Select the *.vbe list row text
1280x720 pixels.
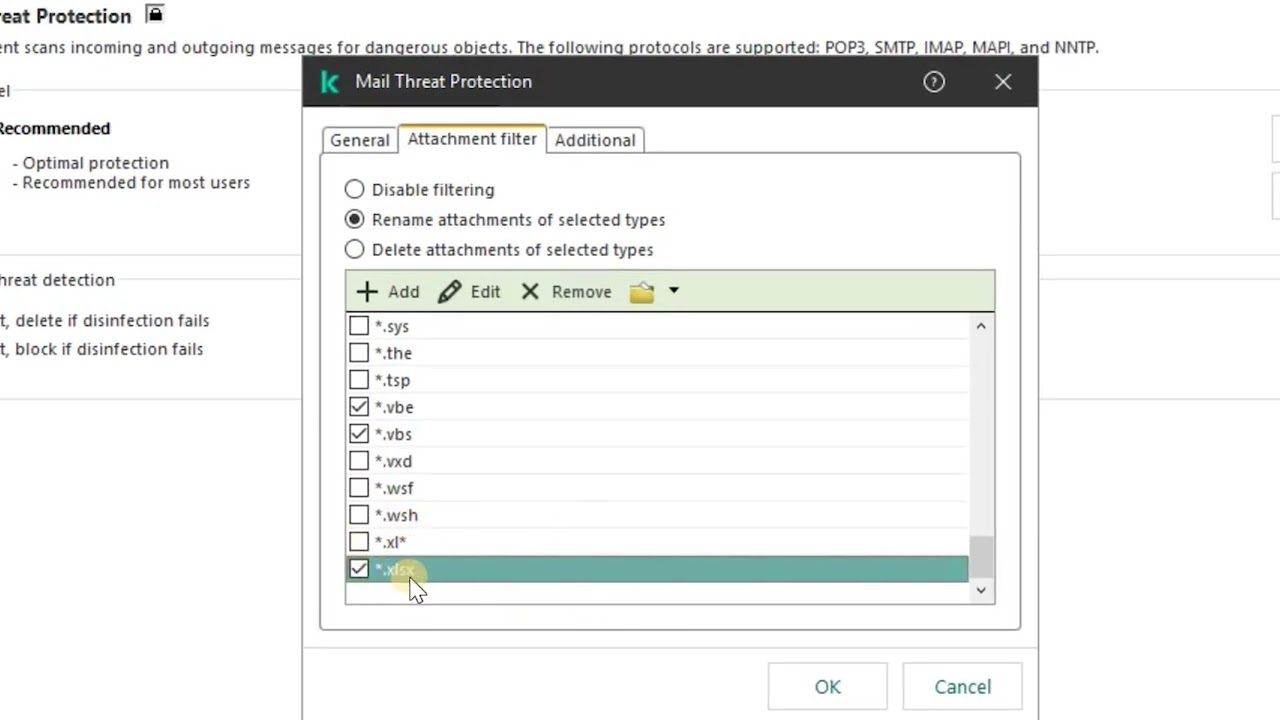click(393, 407)
